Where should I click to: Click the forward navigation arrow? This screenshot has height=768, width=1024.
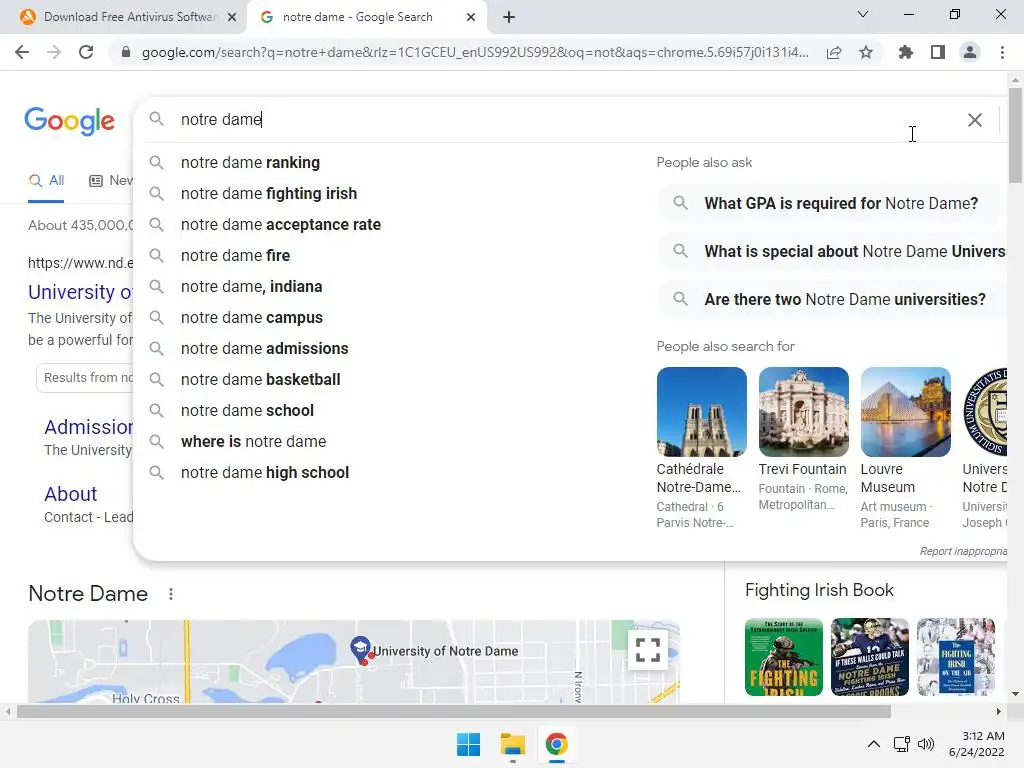coord(54,52)
